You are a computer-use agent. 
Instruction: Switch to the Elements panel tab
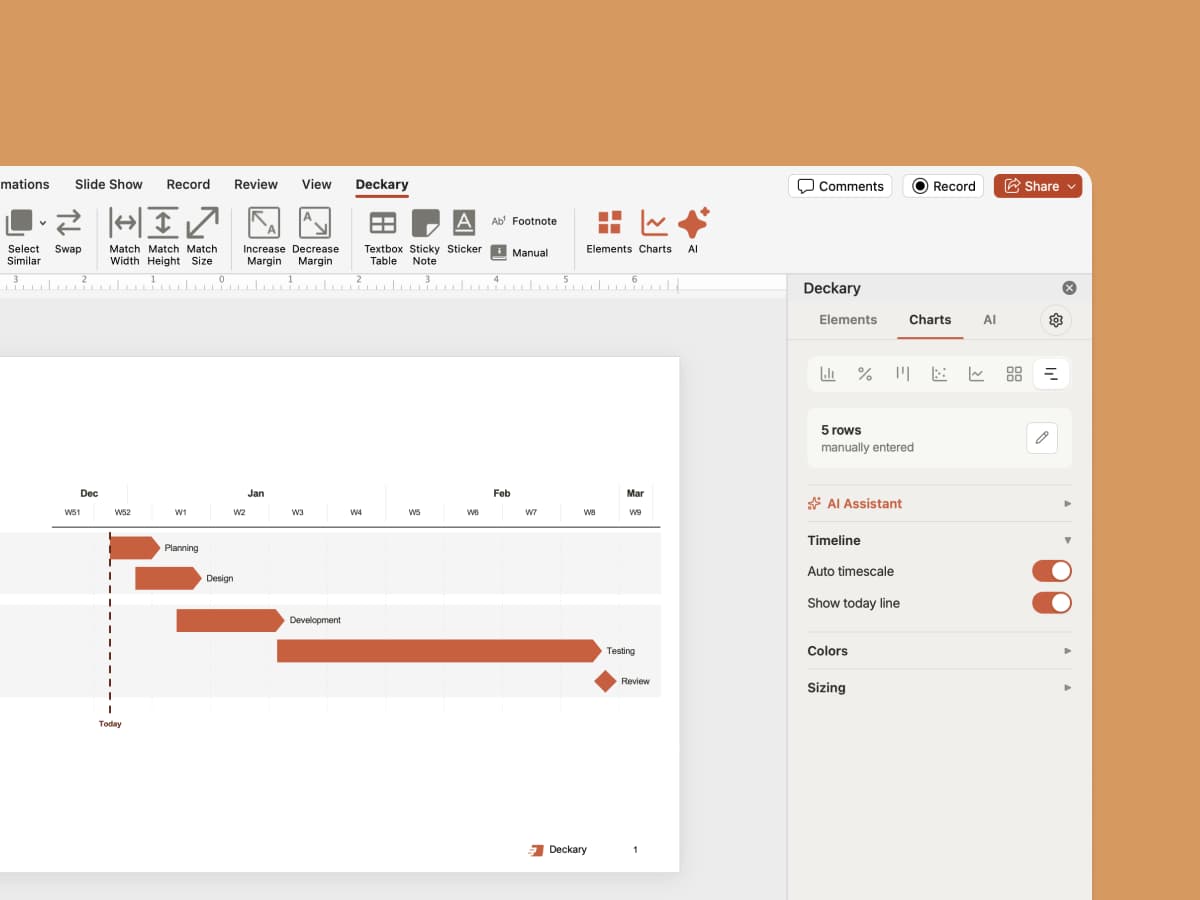[x=848, y=320]
